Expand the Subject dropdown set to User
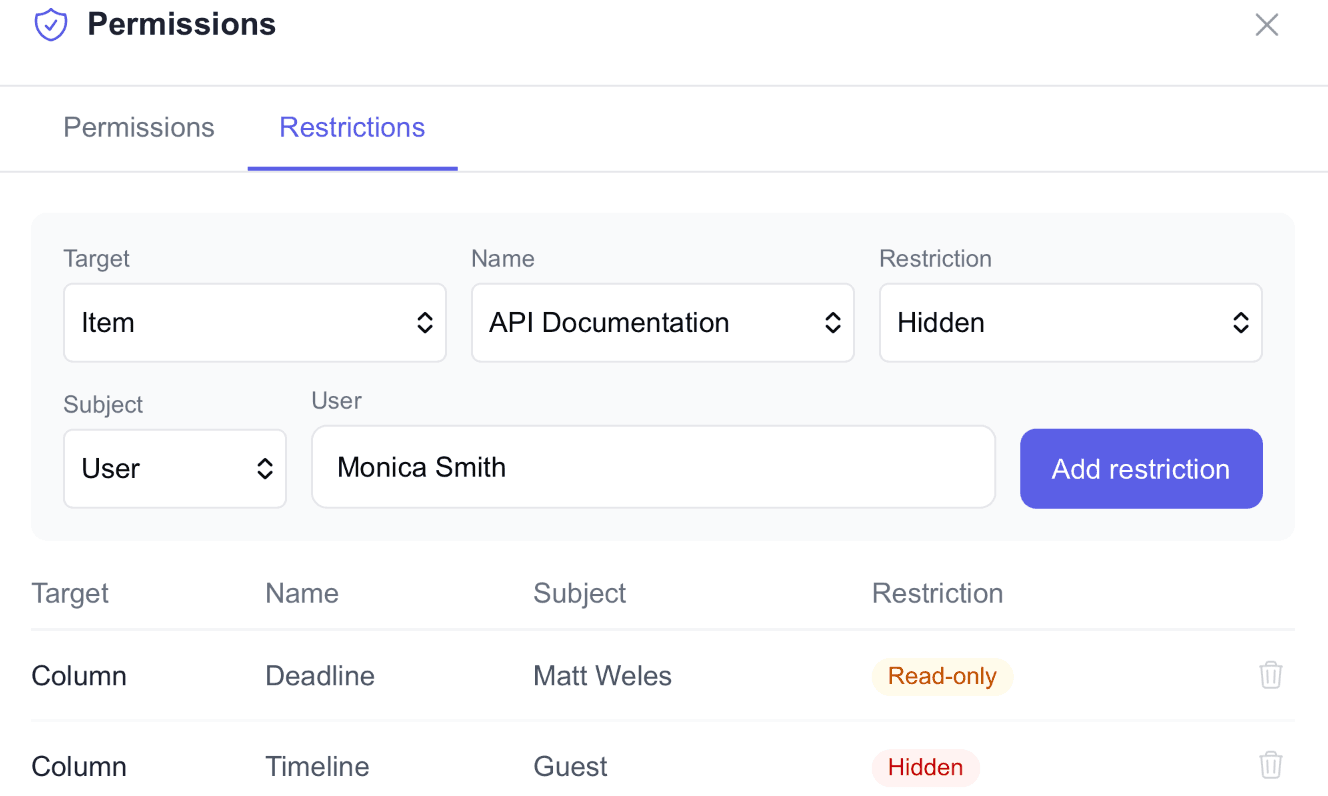Image resolution: width=1328 pixels, height=796 pixels. 174,469
